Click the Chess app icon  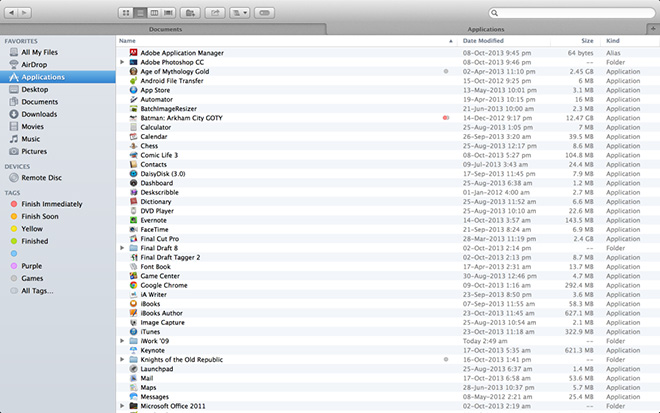click(x=133, y=146)
